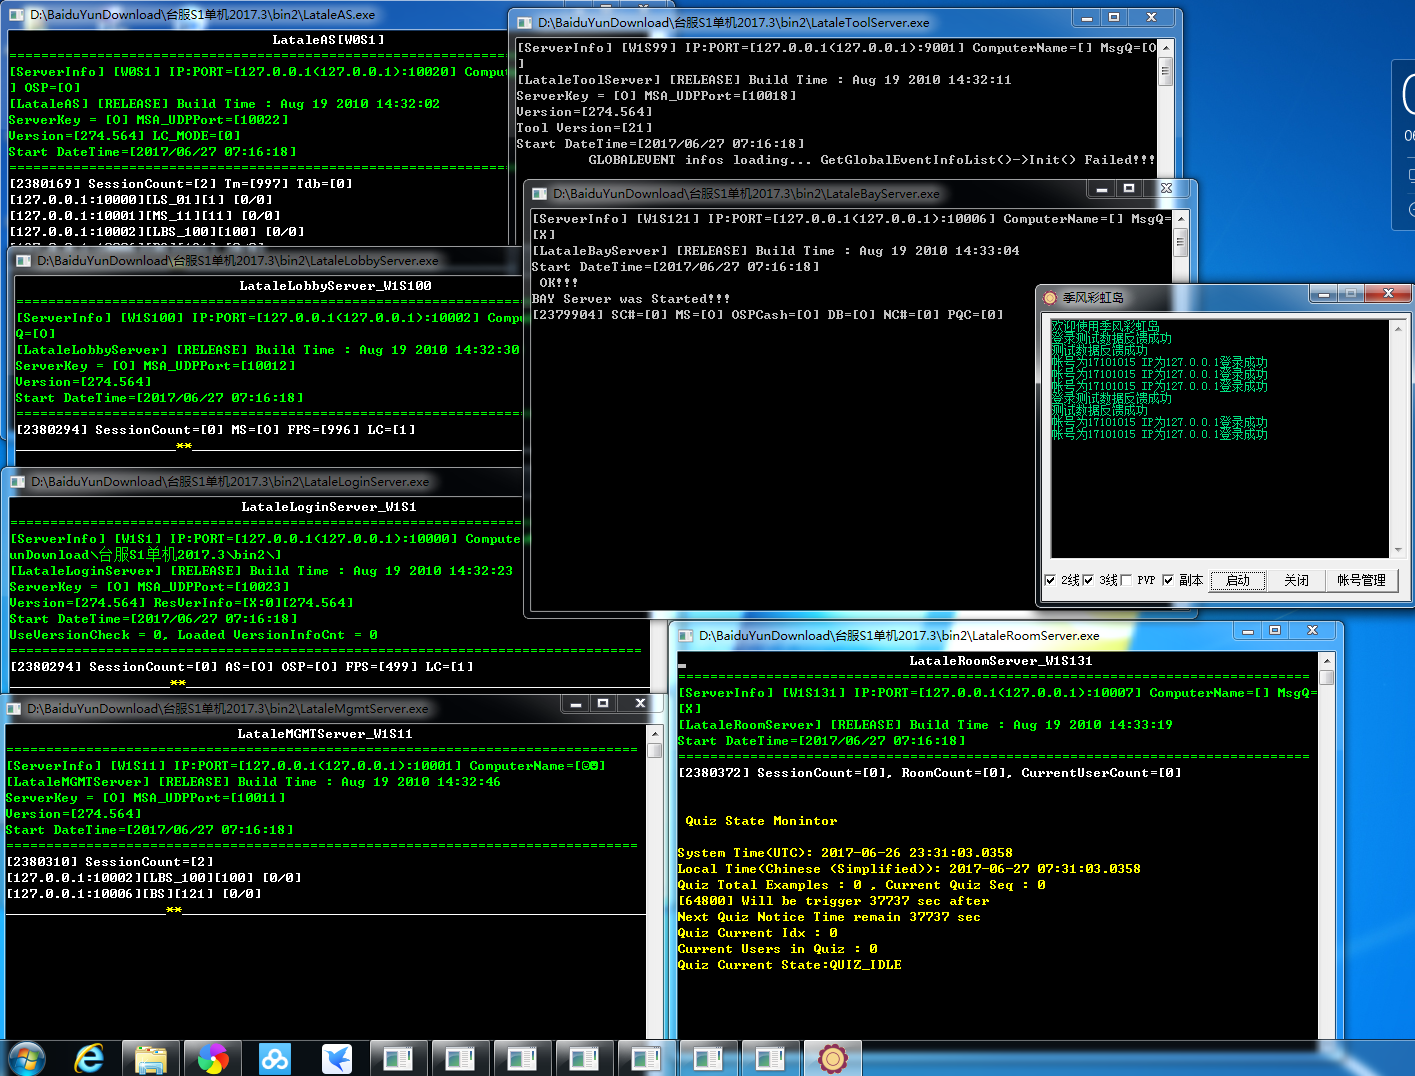
Task: Click the scrollbar thumb in LataleMgmtServer window
Action: point(654,750)
